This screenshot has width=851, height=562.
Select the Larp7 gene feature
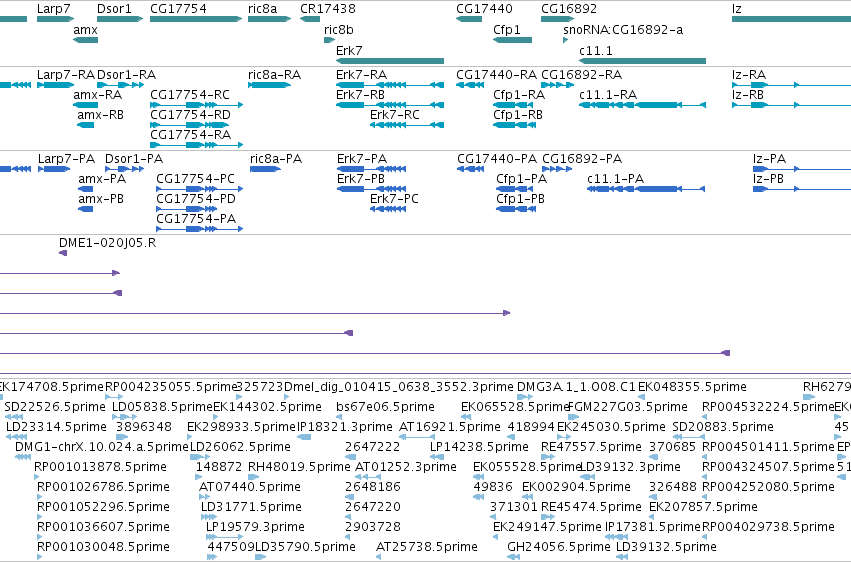[x=55, y=19]
